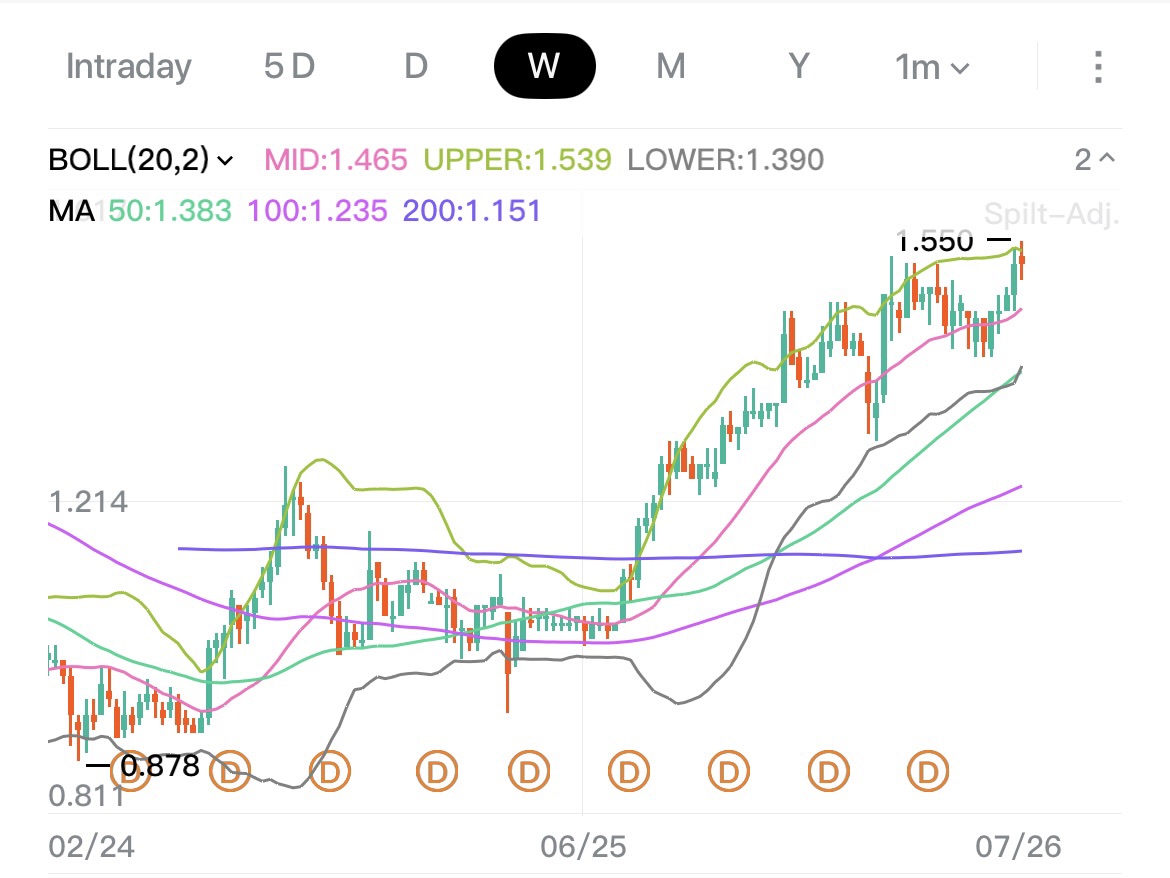The width and height of the screenshot is (1170, 878).
Task: Select the D daily timeframe
Action: pos(416,66)
